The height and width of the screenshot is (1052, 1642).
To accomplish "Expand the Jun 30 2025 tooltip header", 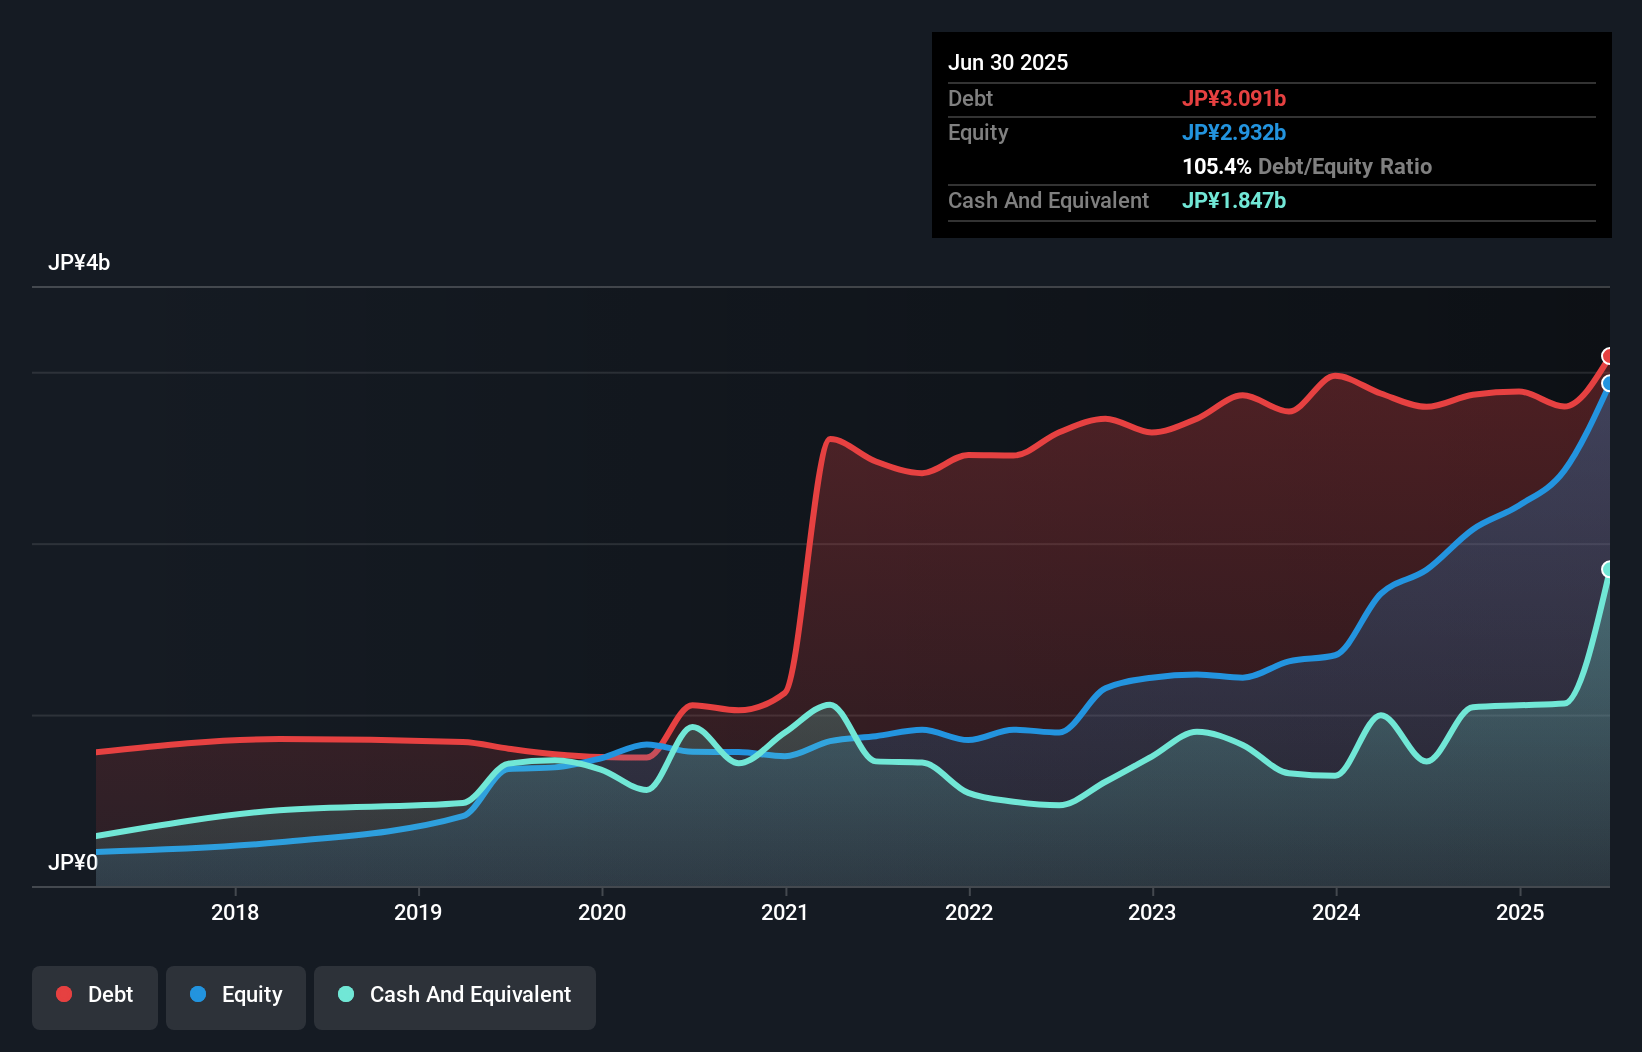I will [1008, 62].
